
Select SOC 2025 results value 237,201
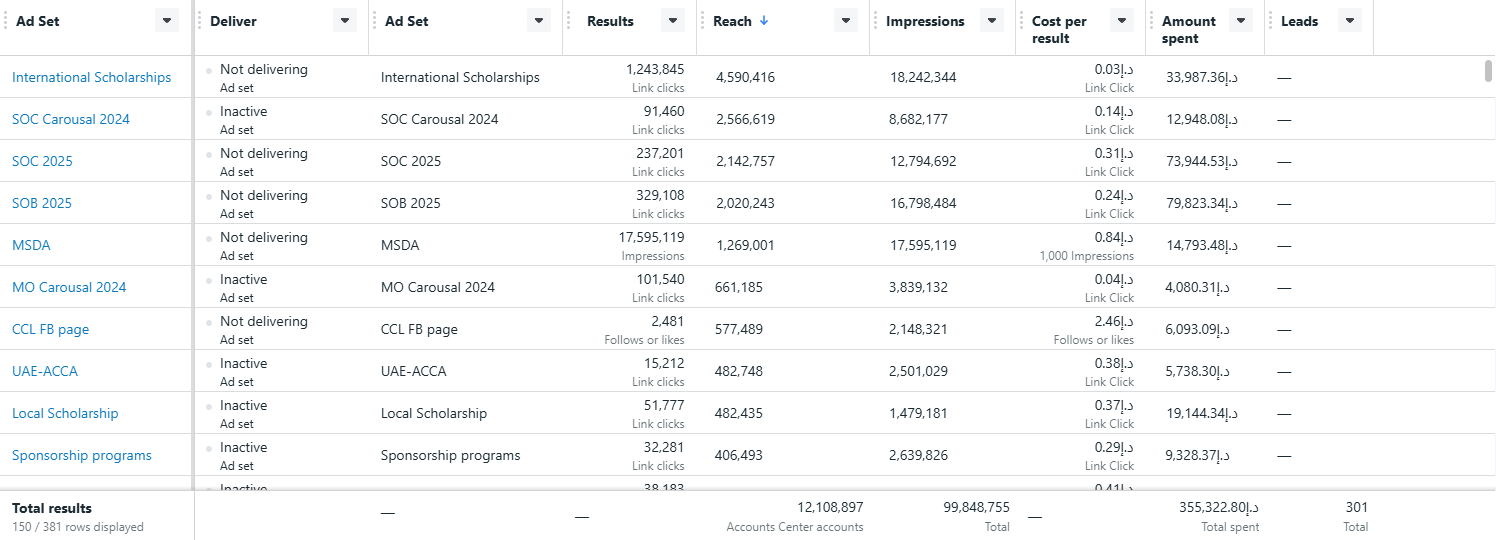point(660,153)
